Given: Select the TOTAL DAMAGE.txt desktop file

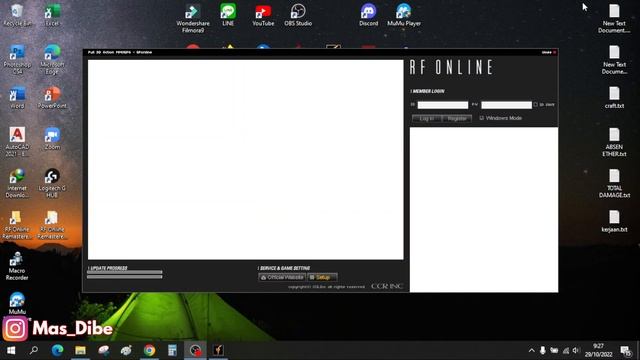Looking at the screenshot, I should click(614, 183).
